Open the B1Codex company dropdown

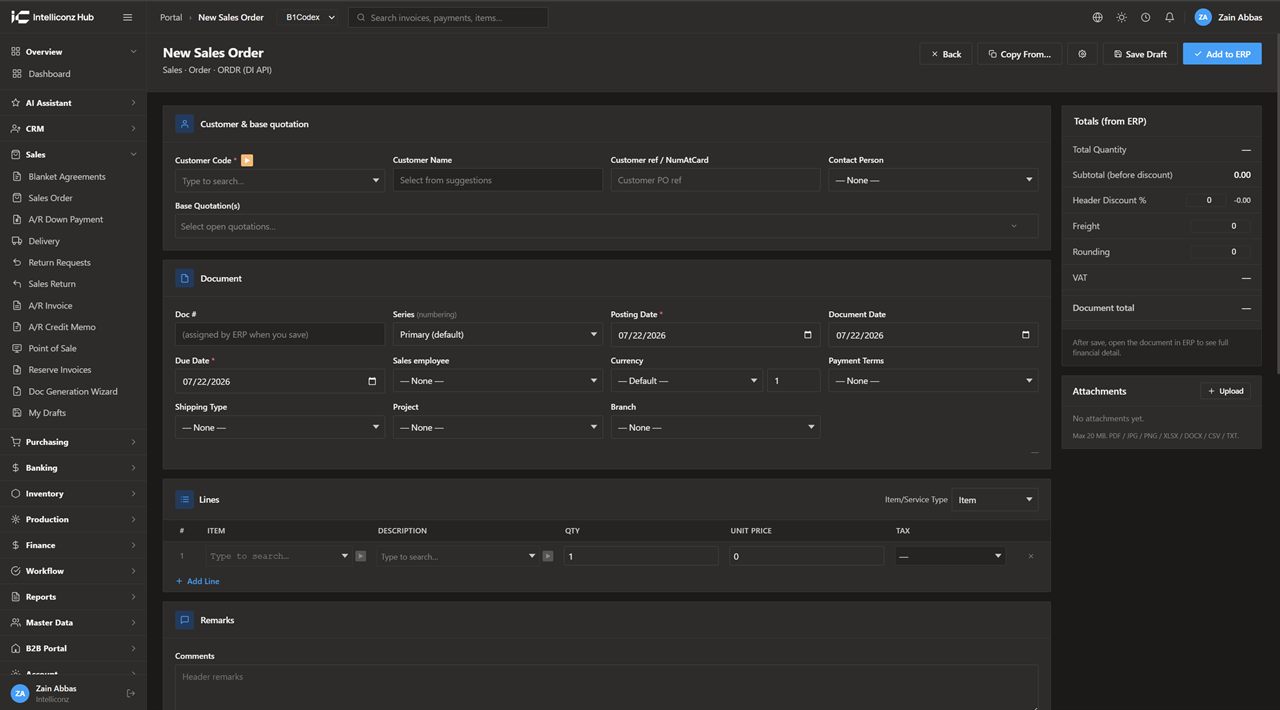point(310,17)
